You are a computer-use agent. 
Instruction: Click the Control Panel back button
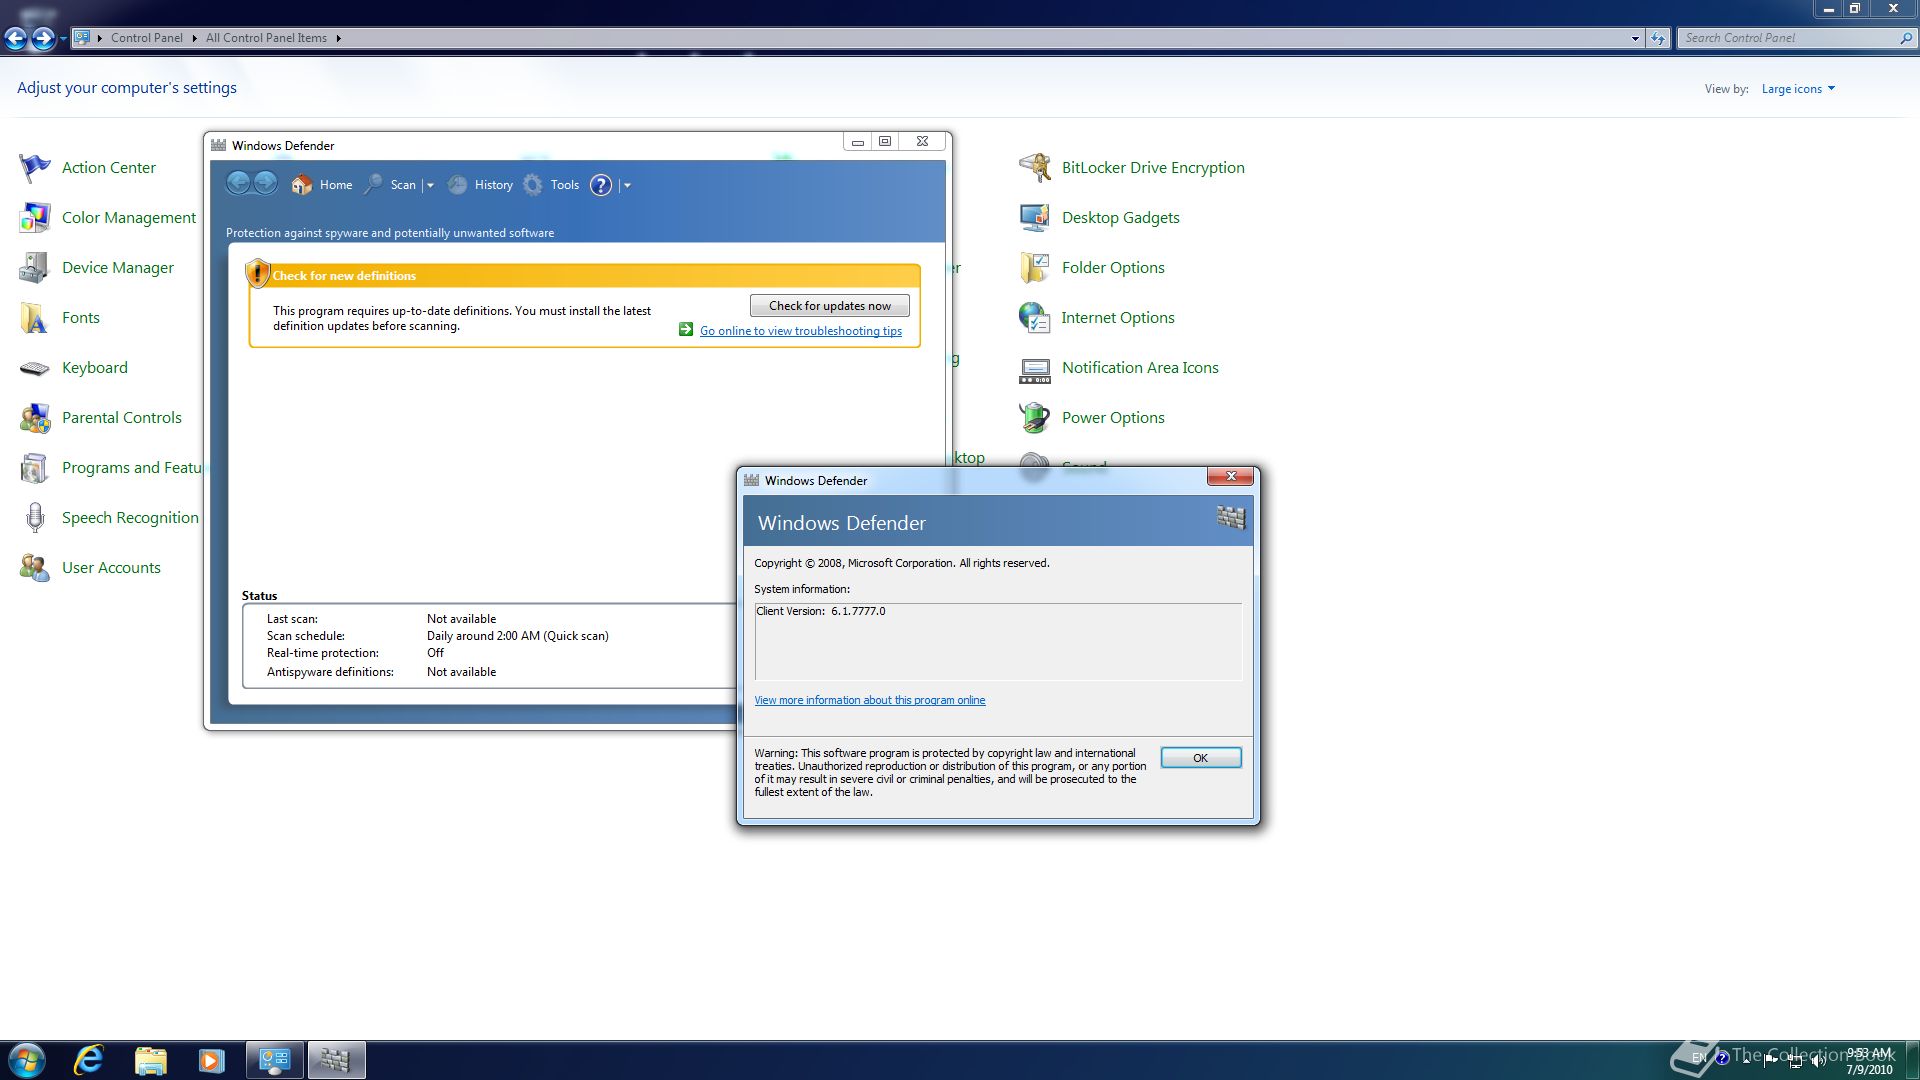15,38
